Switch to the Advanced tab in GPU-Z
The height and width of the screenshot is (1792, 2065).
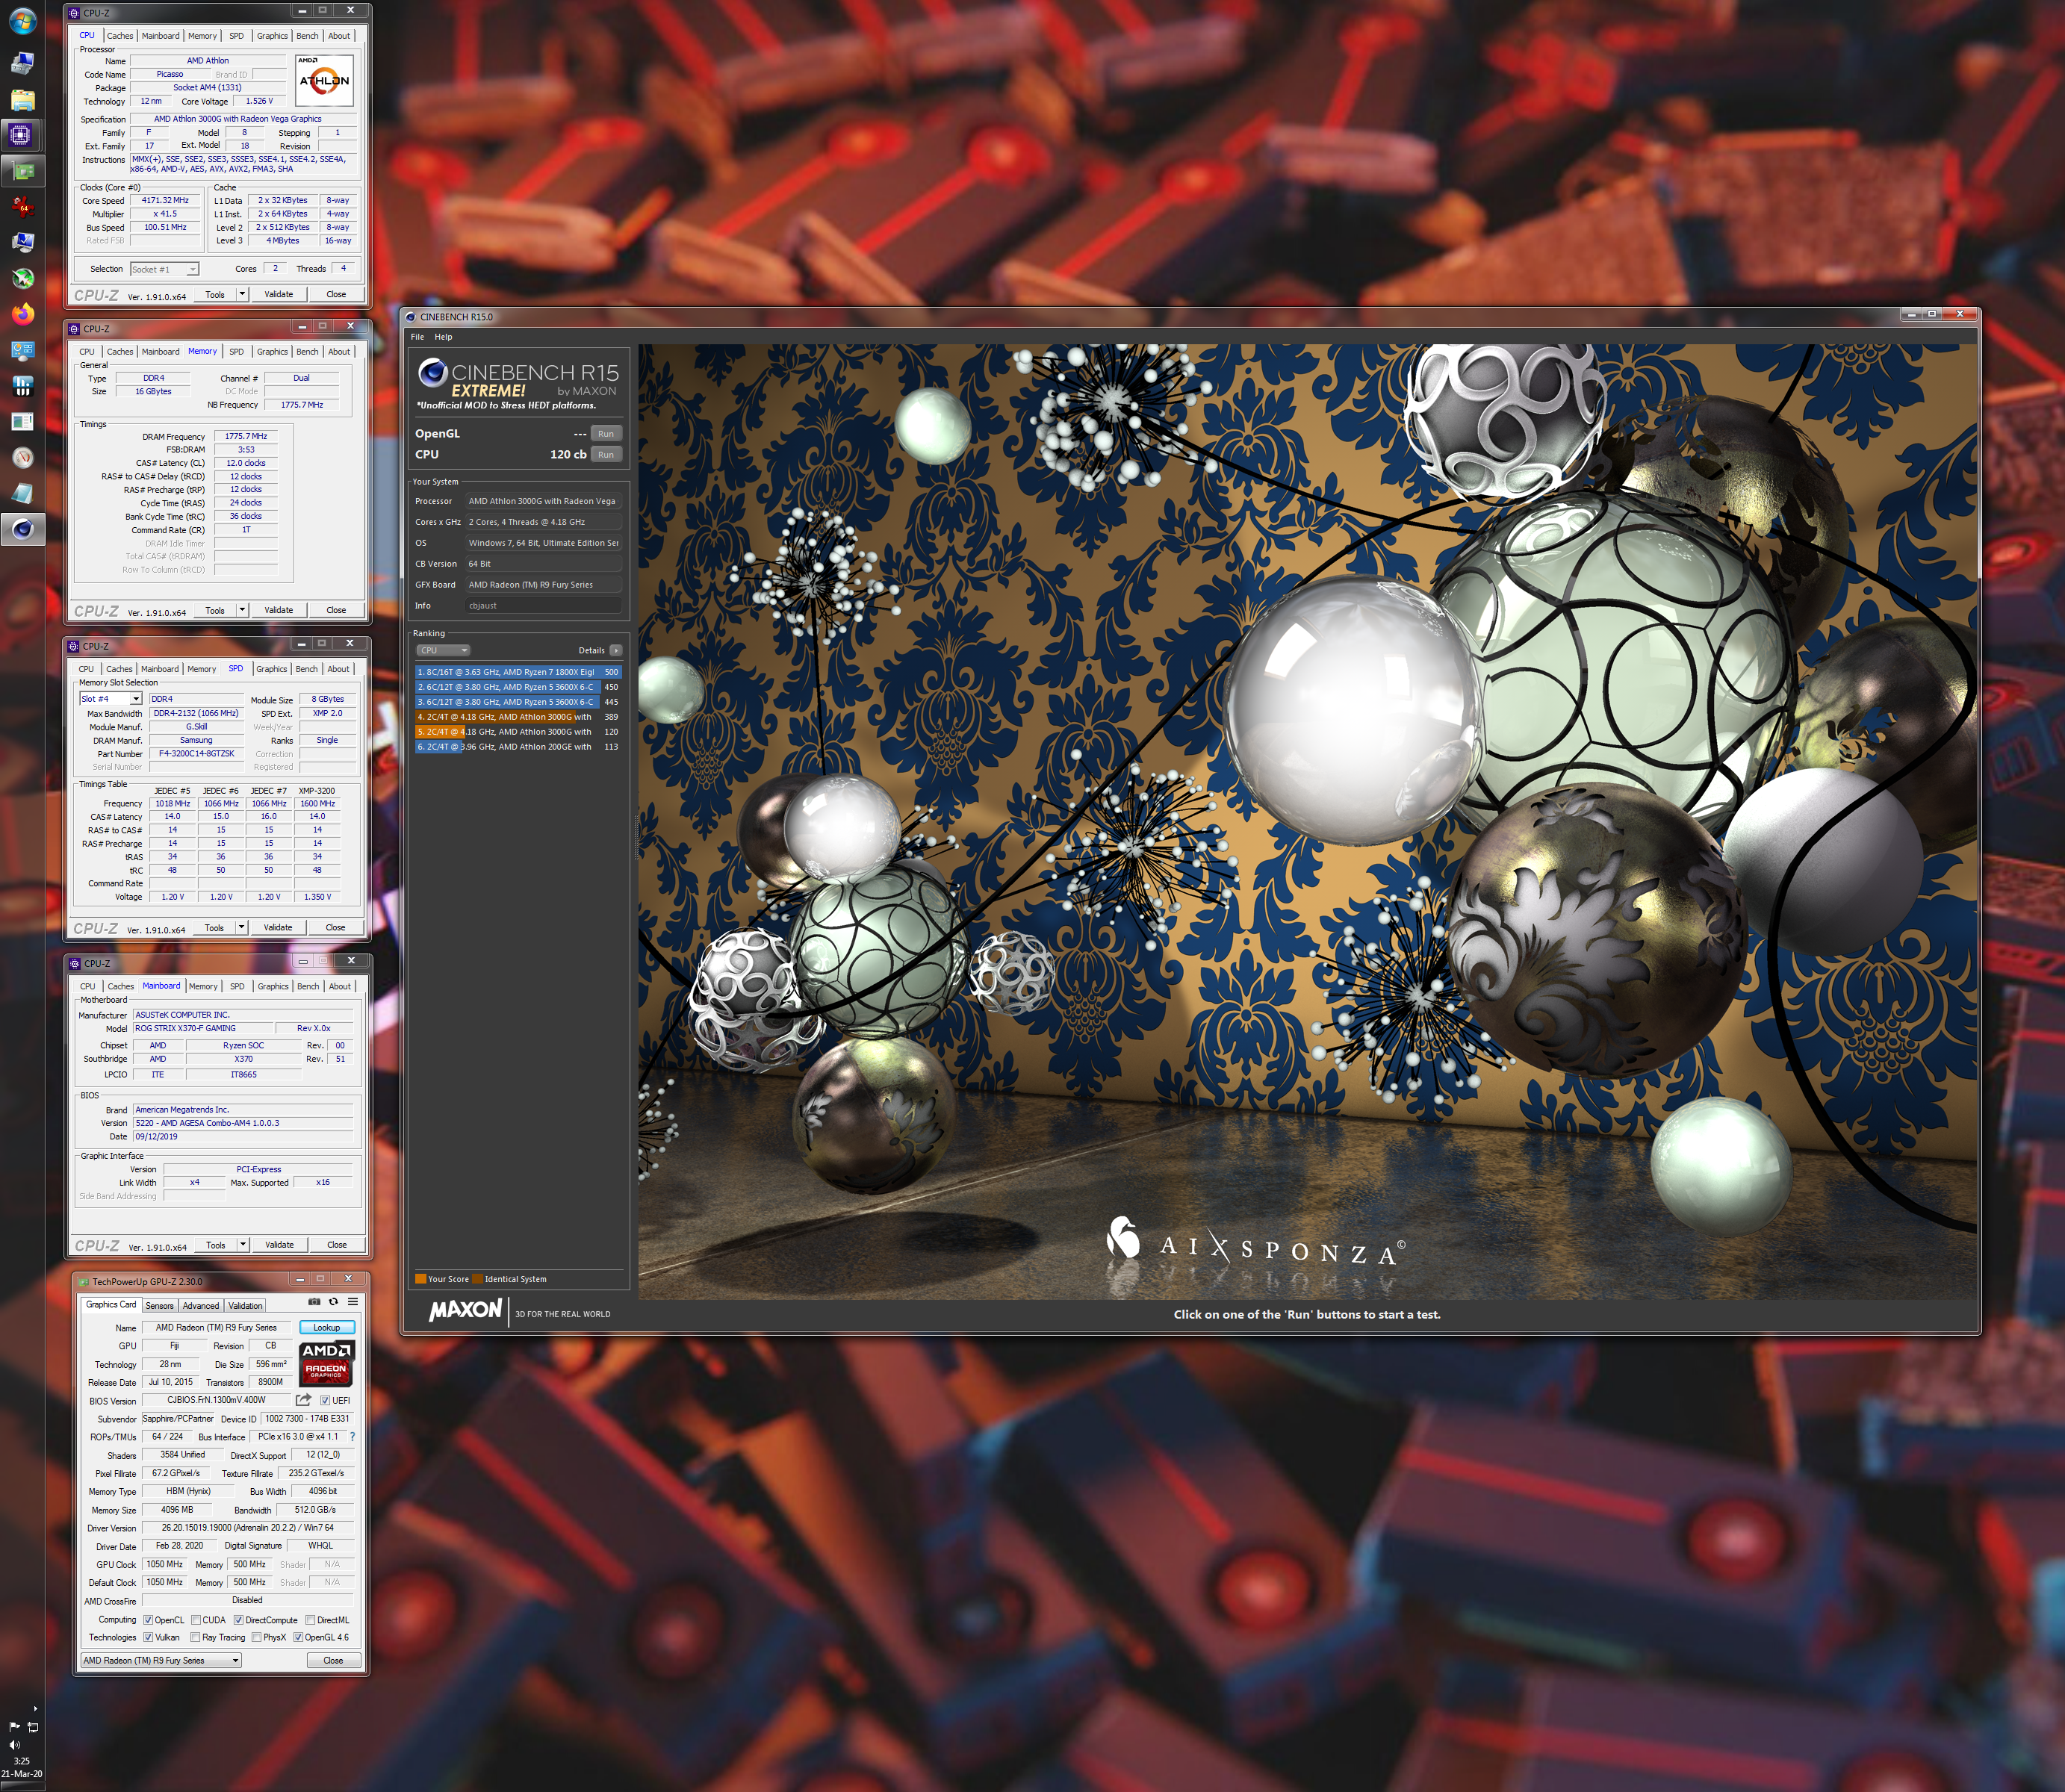click(201, 1305)
